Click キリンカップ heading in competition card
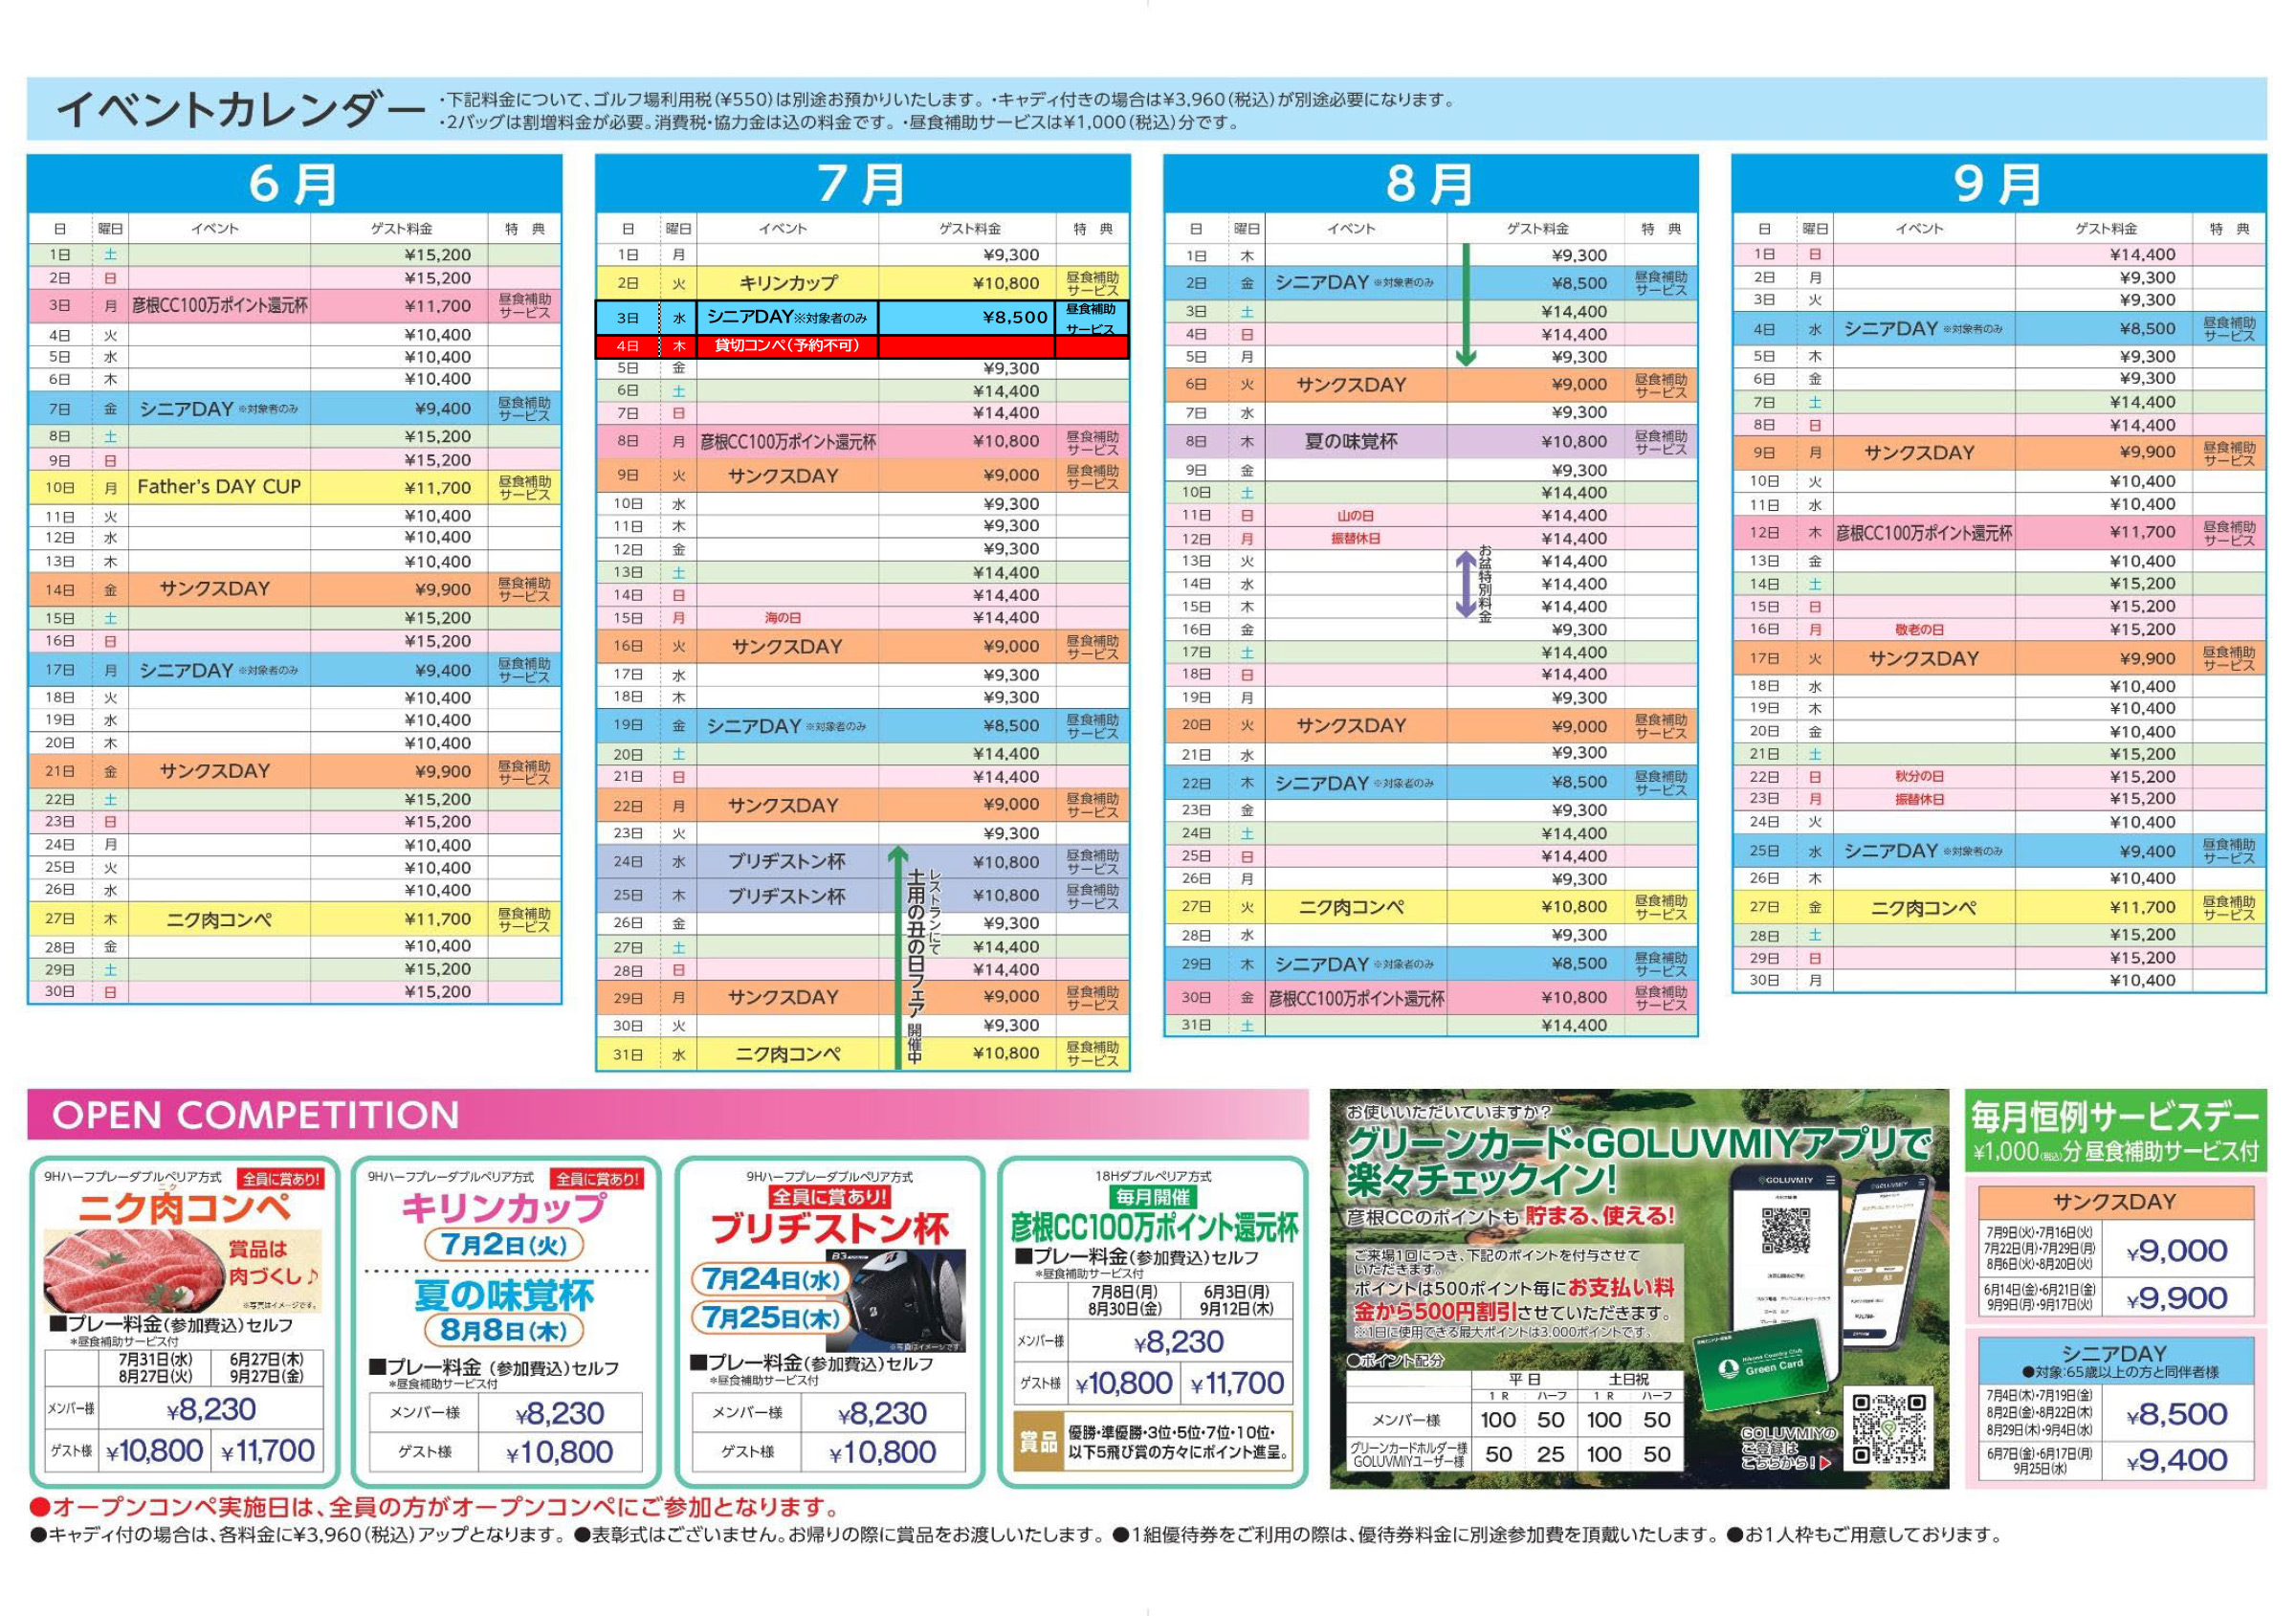The width and height of the screenshot is (2296, 1616). pyautogui.click(x=504, y=1208)
